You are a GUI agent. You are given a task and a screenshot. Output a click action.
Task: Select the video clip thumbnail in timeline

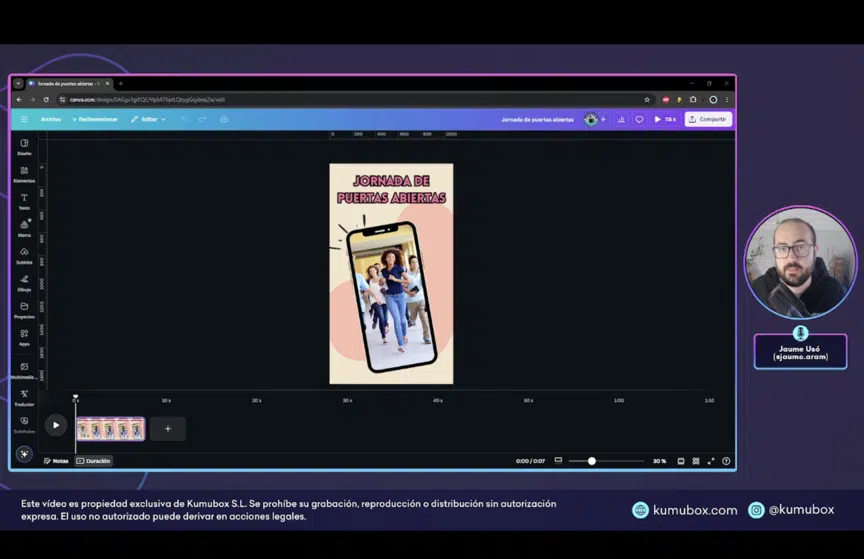[x=110, y=429]
